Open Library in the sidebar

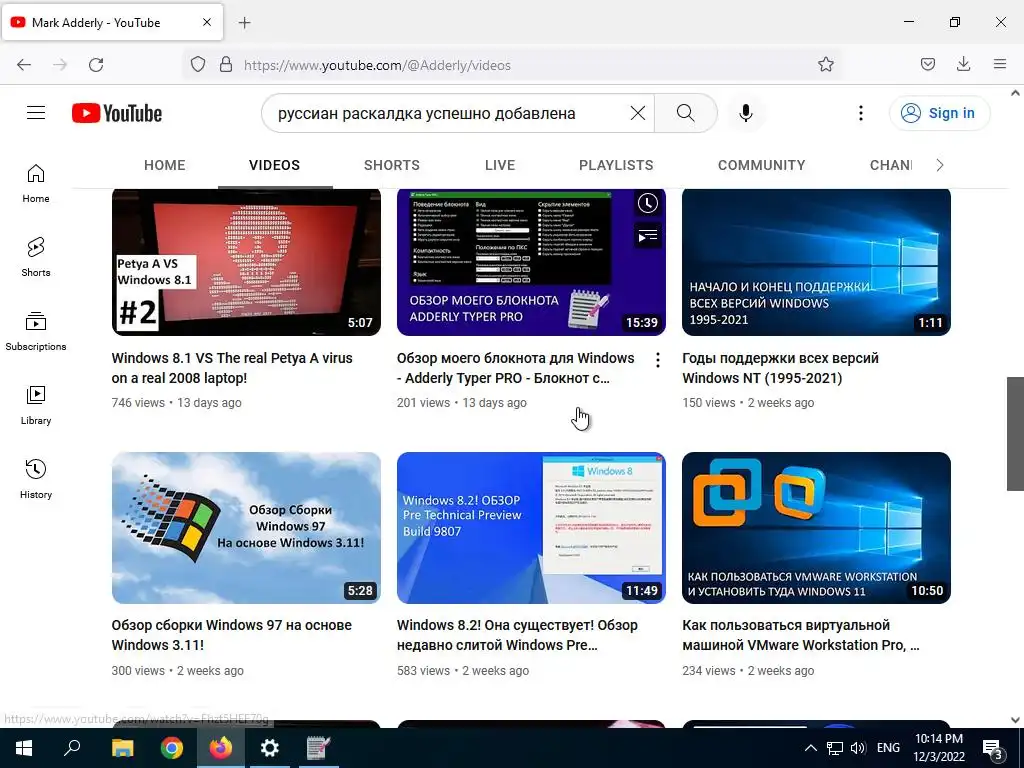click(x=36, y=406)
